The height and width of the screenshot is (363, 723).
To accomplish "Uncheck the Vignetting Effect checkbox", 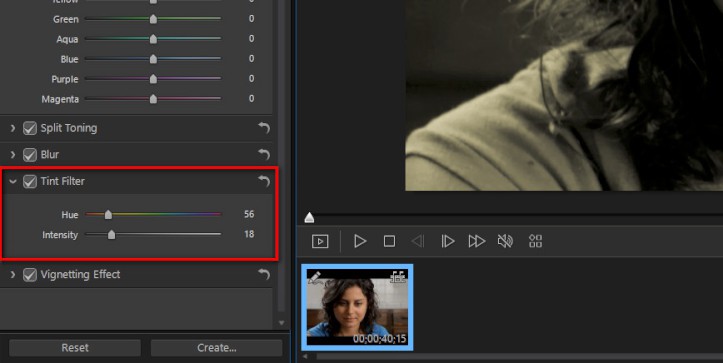I will coord(30,275).
